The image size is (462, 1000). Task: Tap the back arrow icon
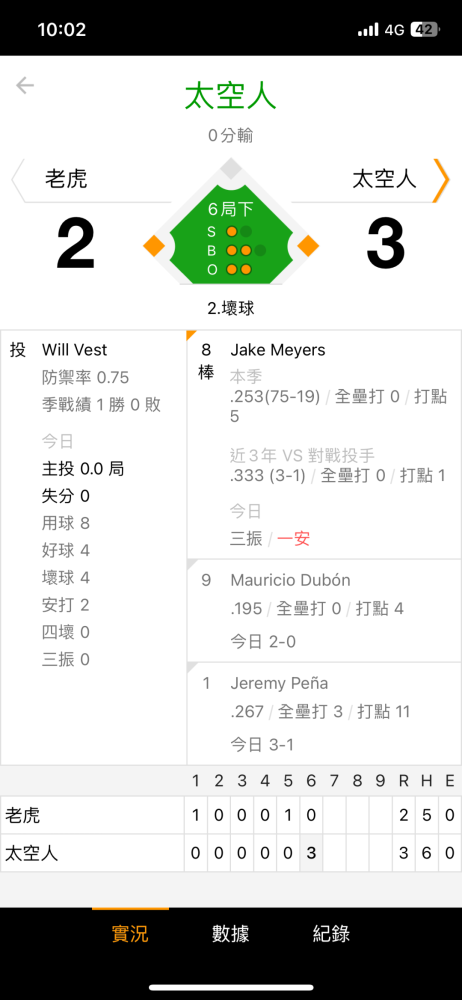(x=25, y=85)
